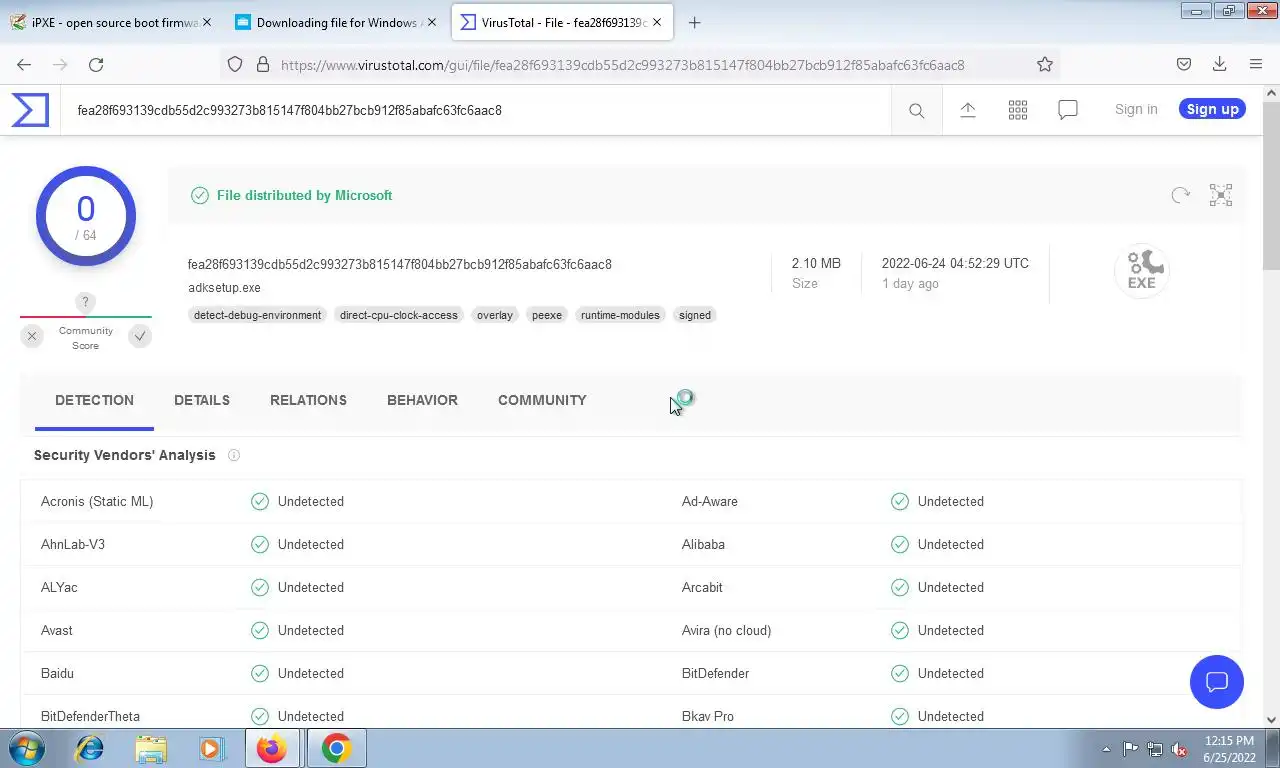The height and width of the screenshot is (768, 1280).
Task: Reanalyze file with the refresh icon
Action: coord(1181,195)
